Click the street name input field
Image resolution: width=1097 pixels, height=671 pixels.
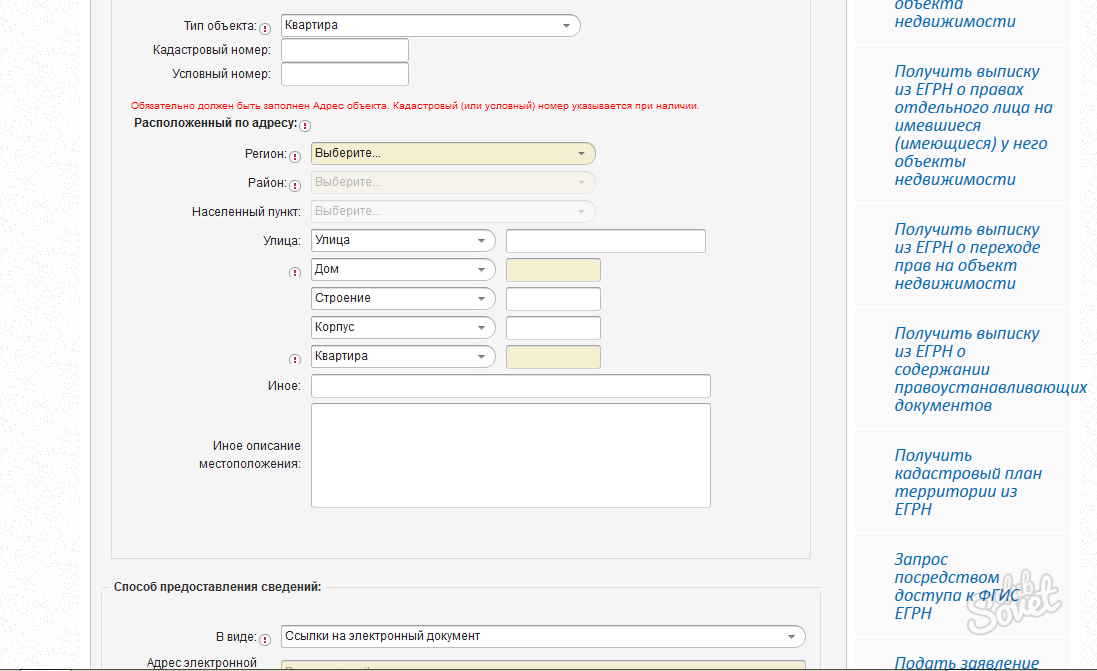point(606,241)
